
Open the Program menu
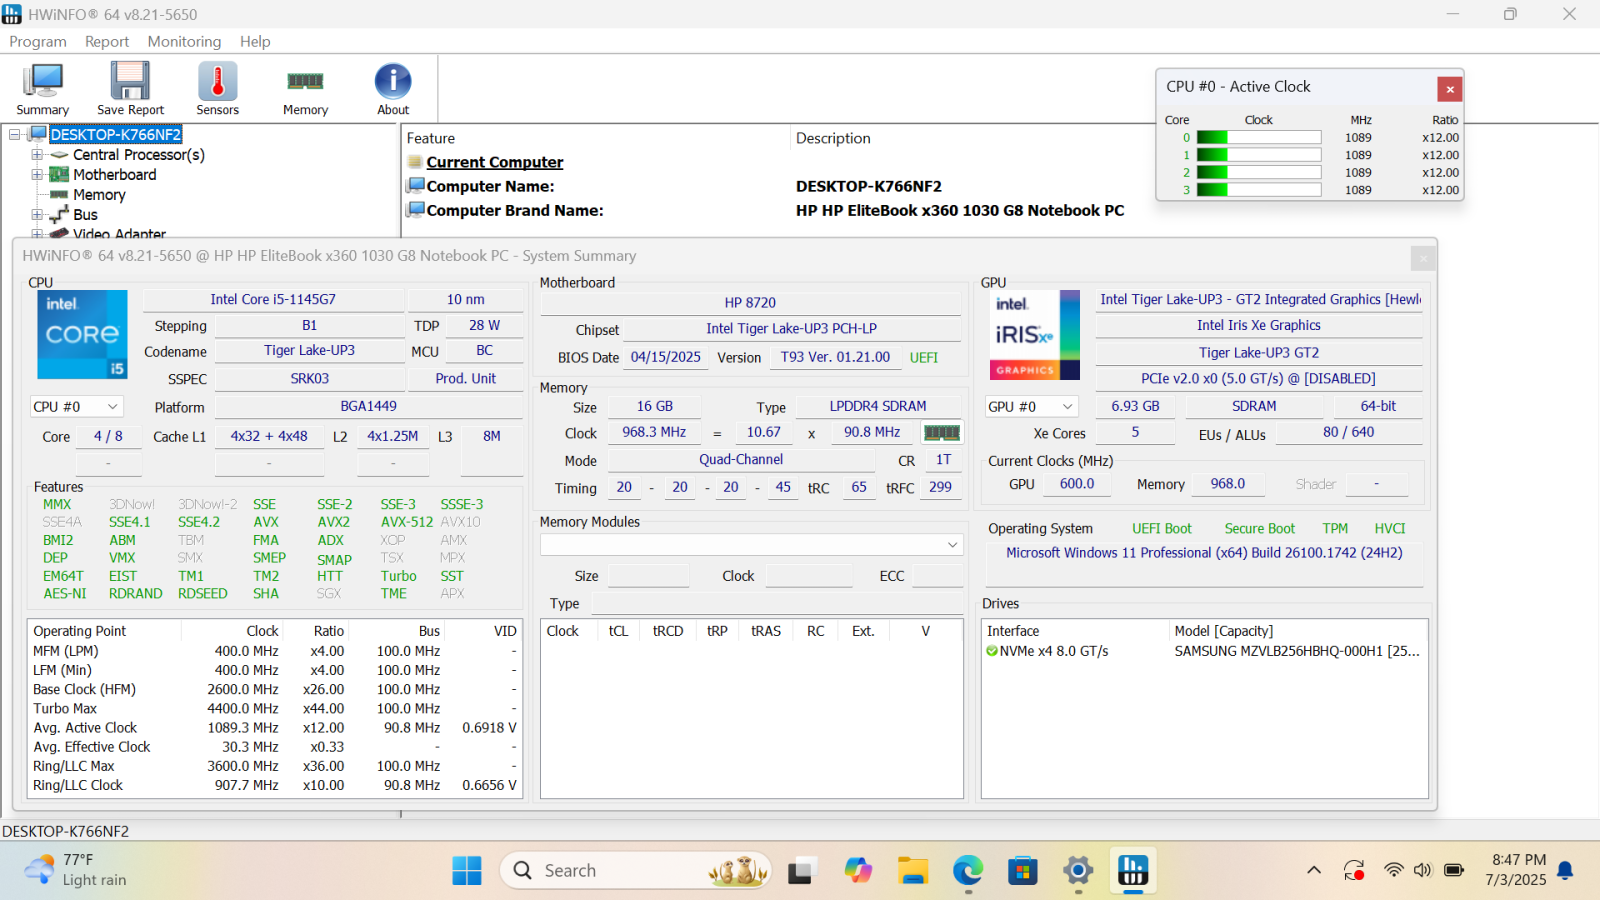pos(38,42)
